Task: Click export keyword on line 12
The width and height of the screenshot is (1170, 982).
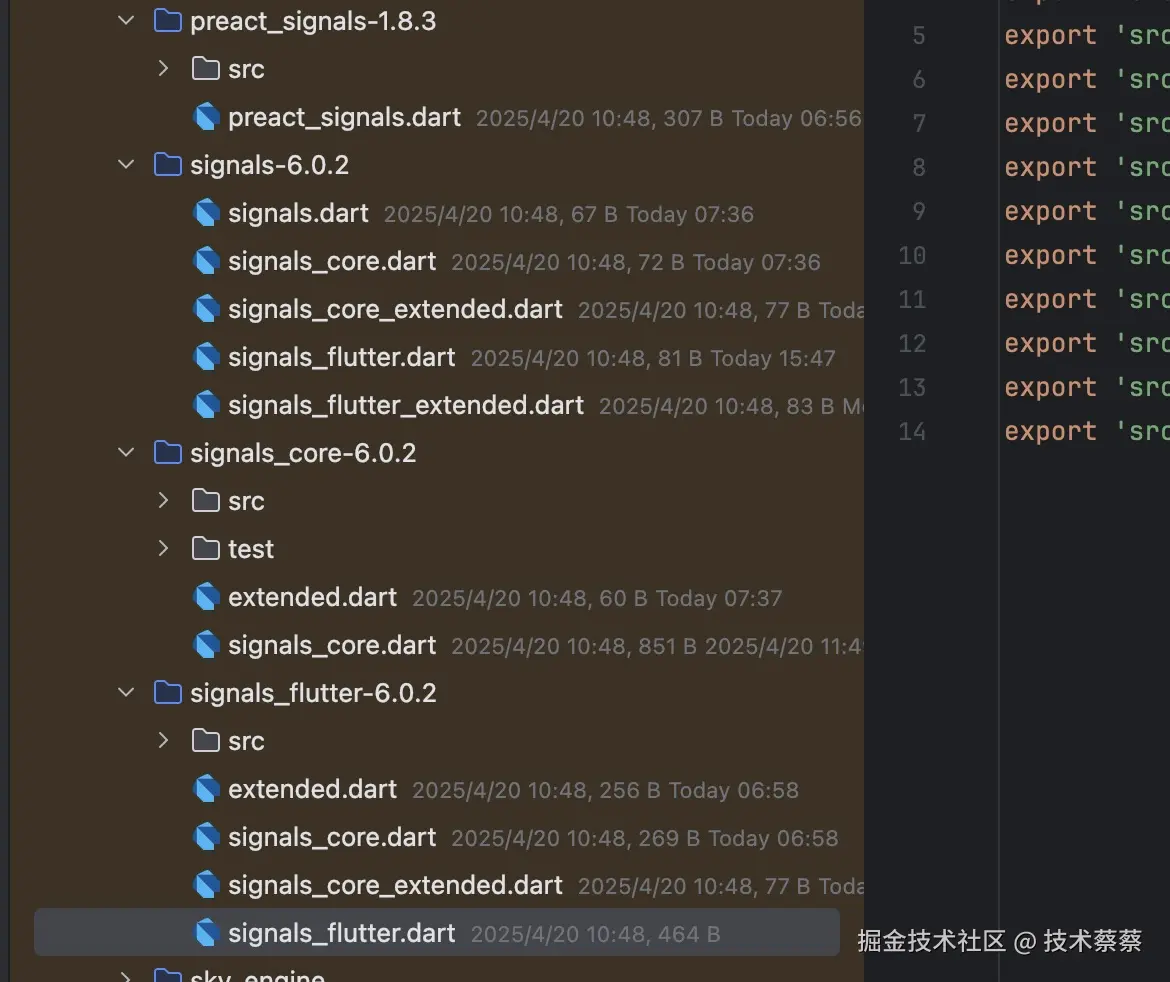Action: coord(1051,343)
